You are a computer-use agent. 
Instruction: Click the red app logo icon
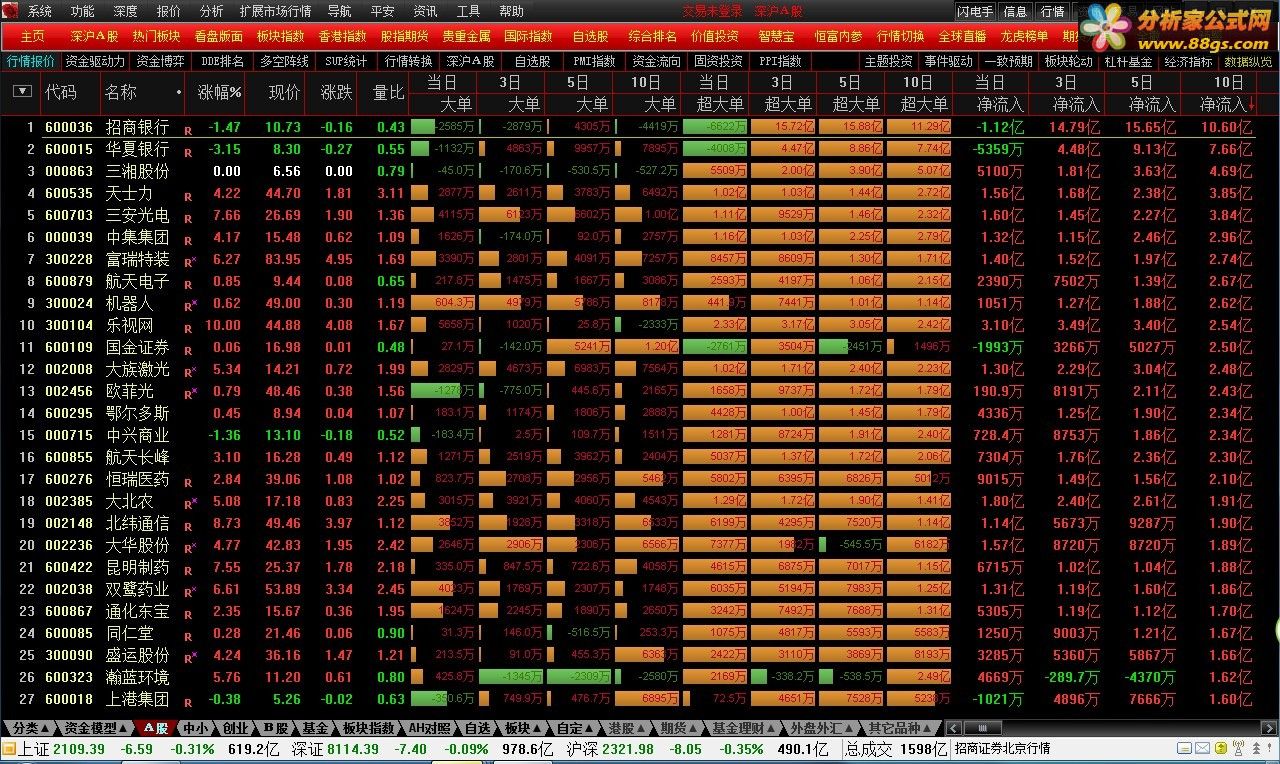(10, 11)
